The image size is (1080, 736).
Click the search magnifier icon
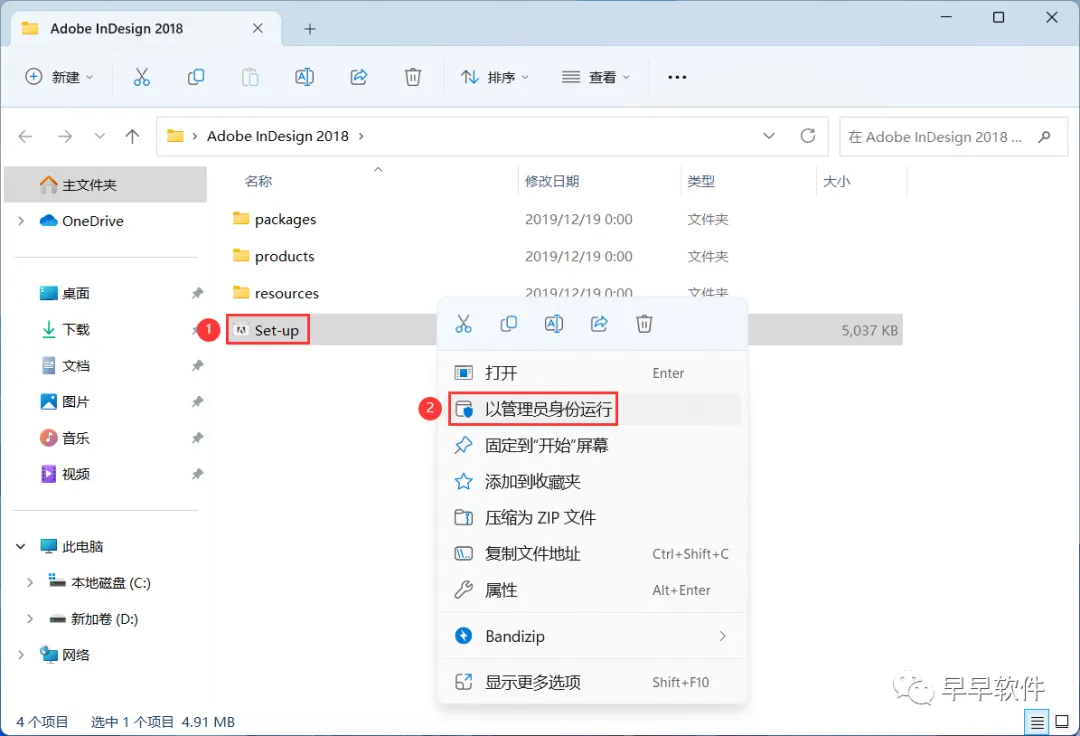1044,136
